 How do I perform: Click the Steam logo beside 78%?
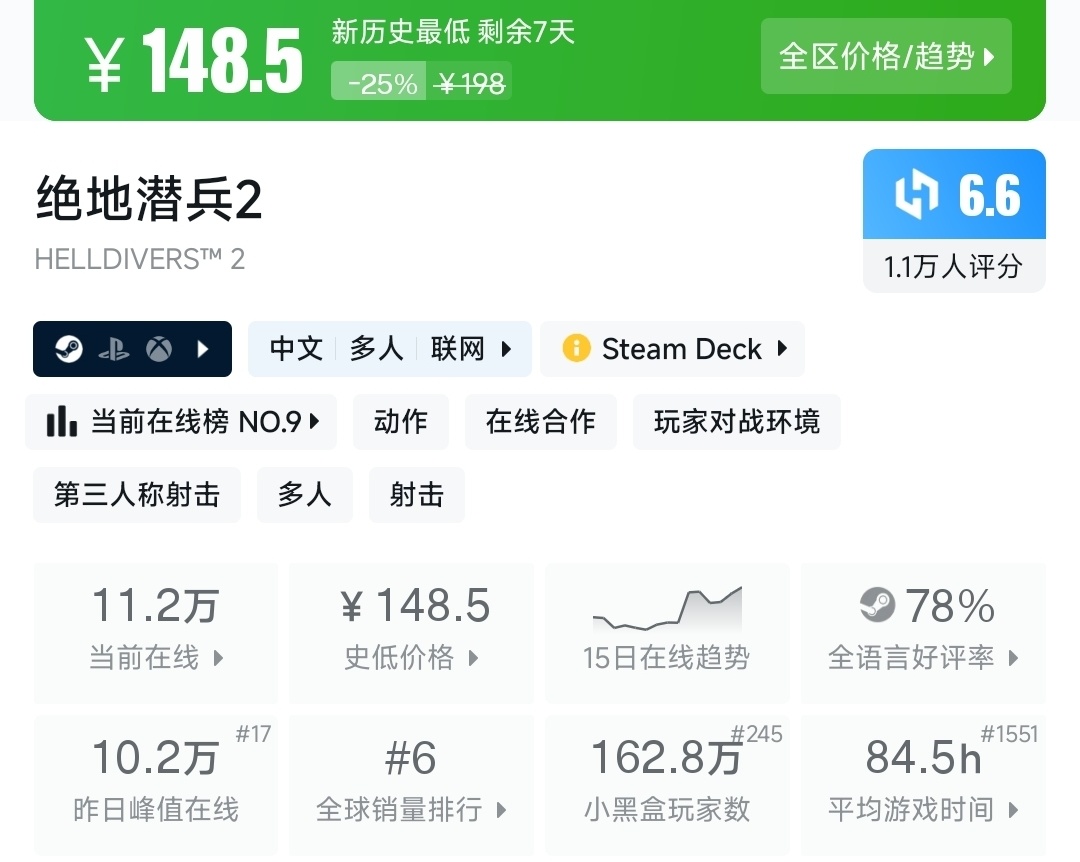coord(877,605)
